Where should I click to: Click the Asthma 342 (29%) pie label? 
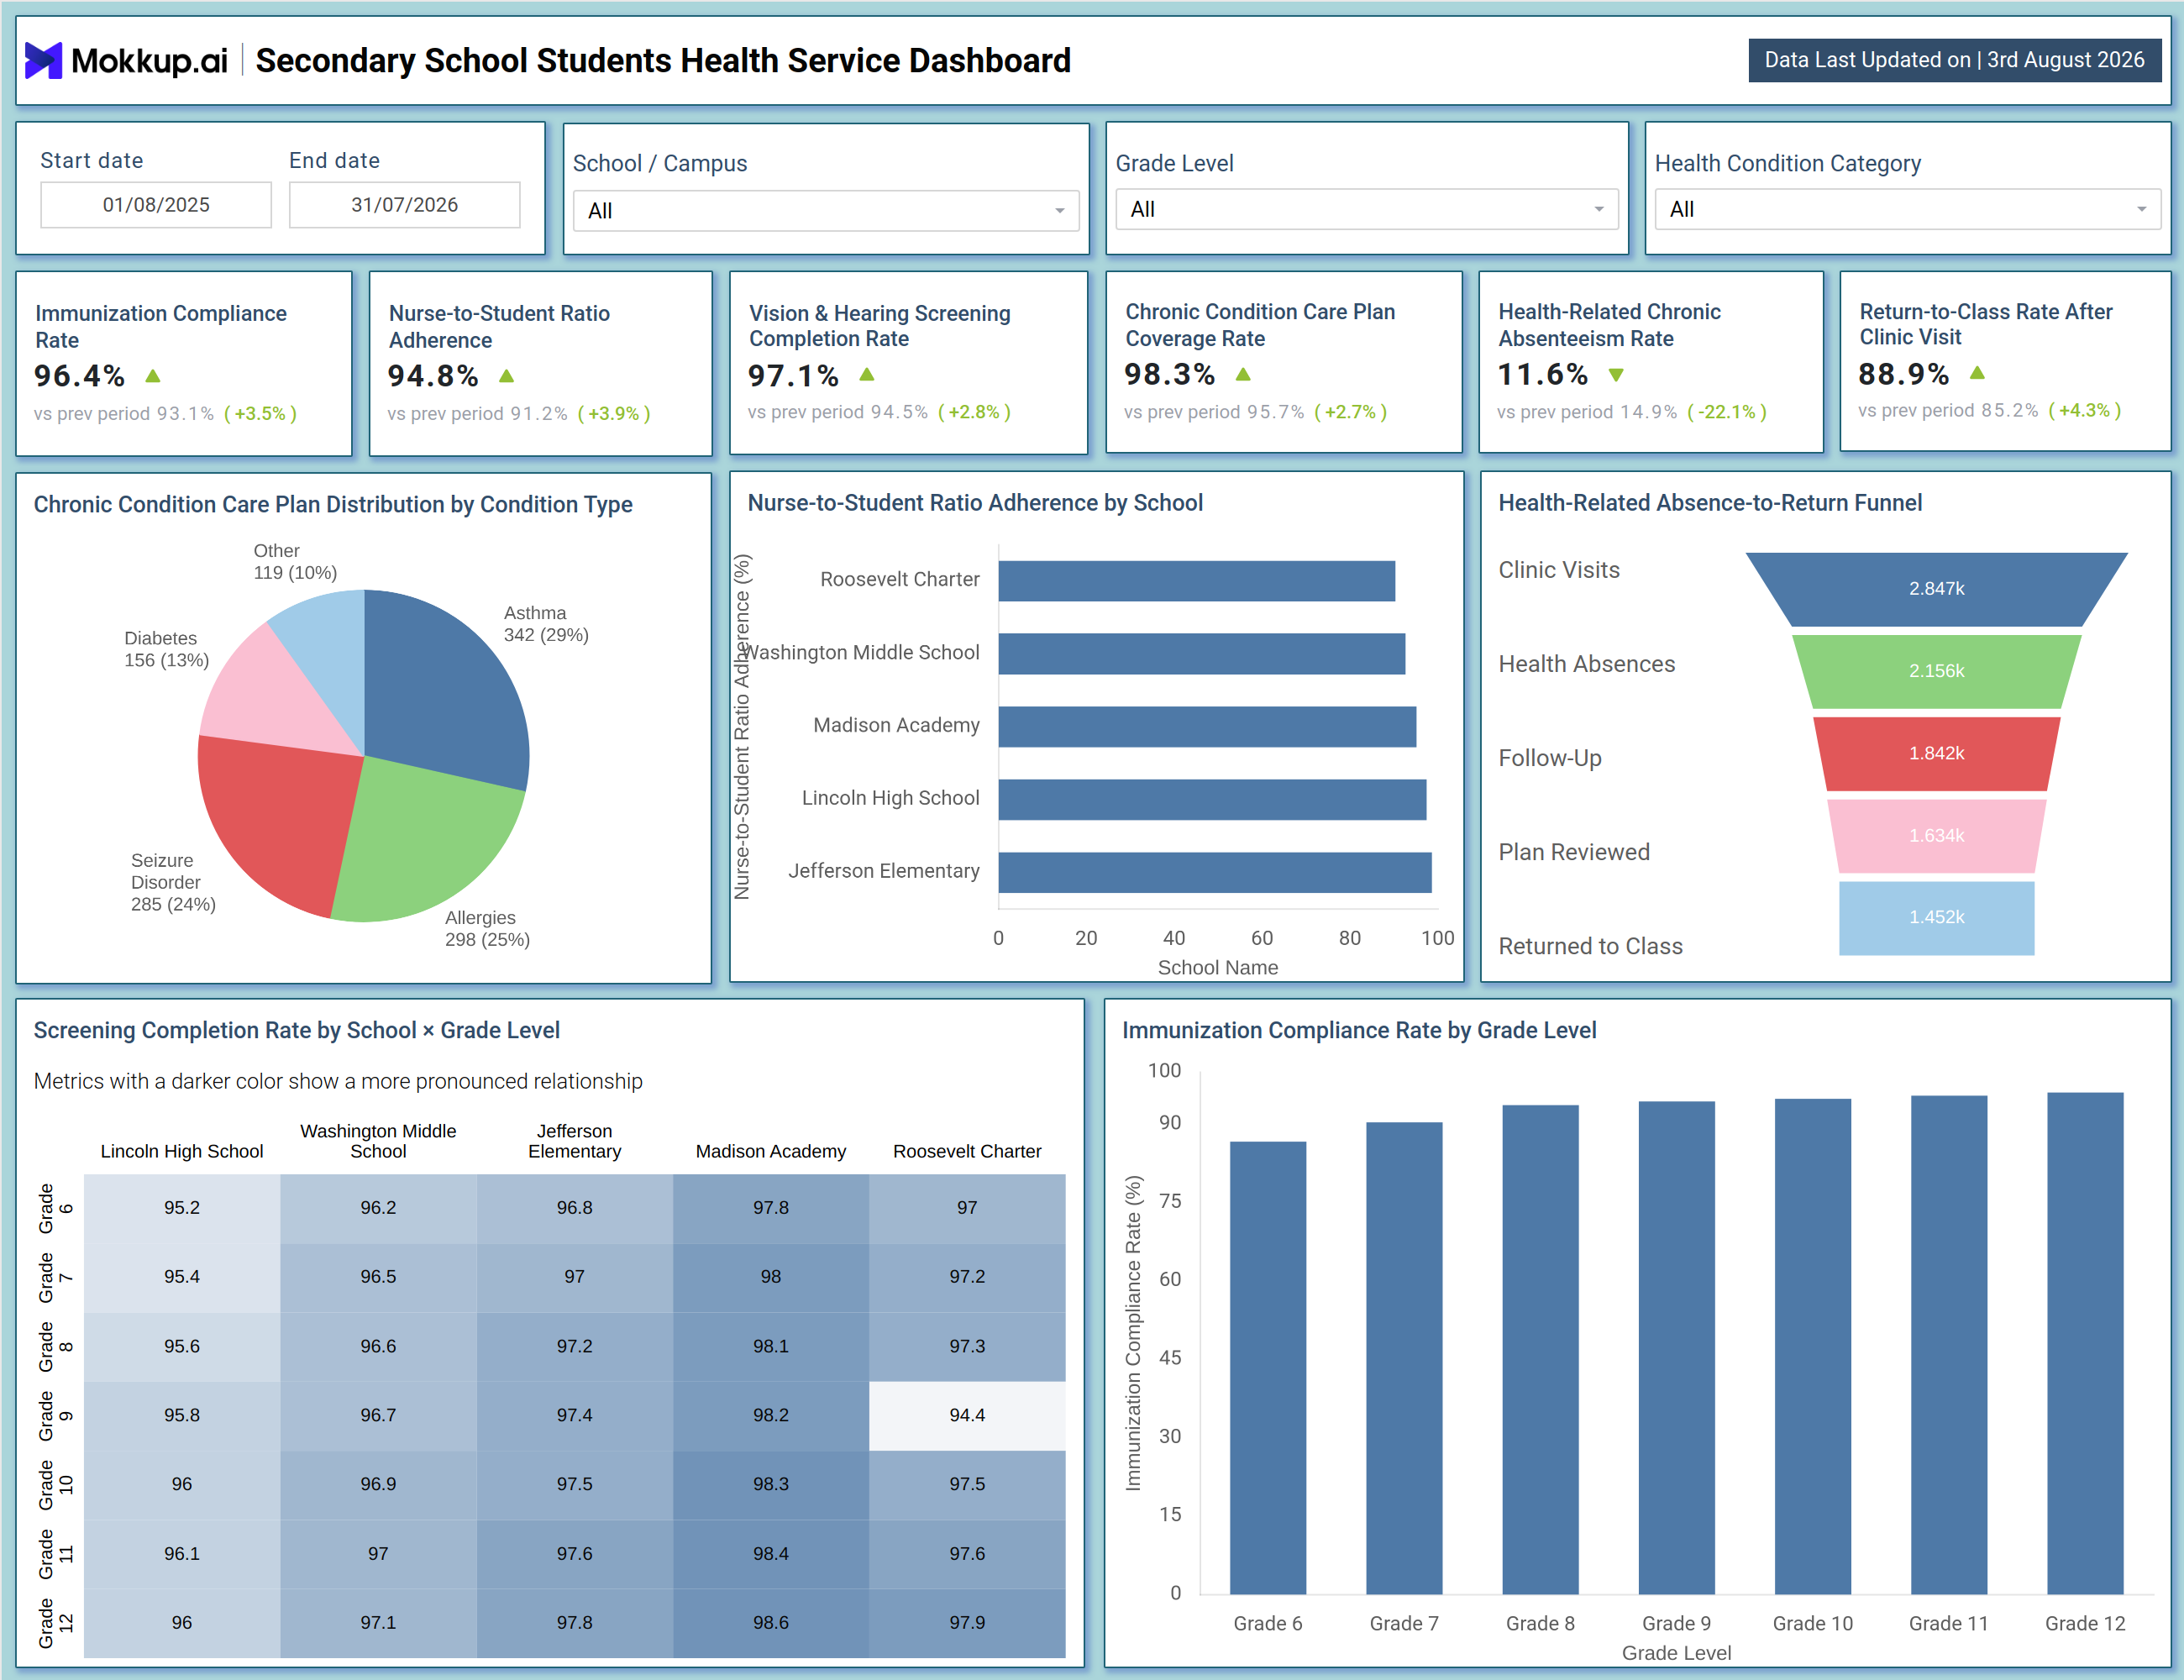(546, 624)
